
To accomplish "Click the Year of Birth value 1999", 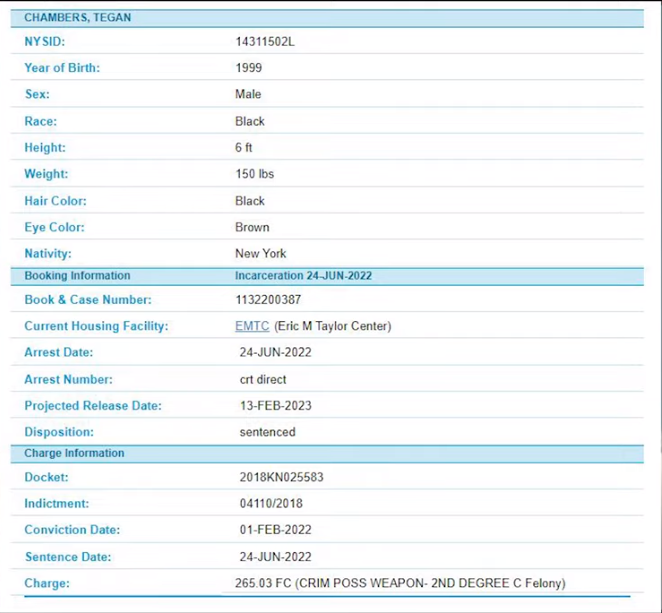I will [249, 68].
